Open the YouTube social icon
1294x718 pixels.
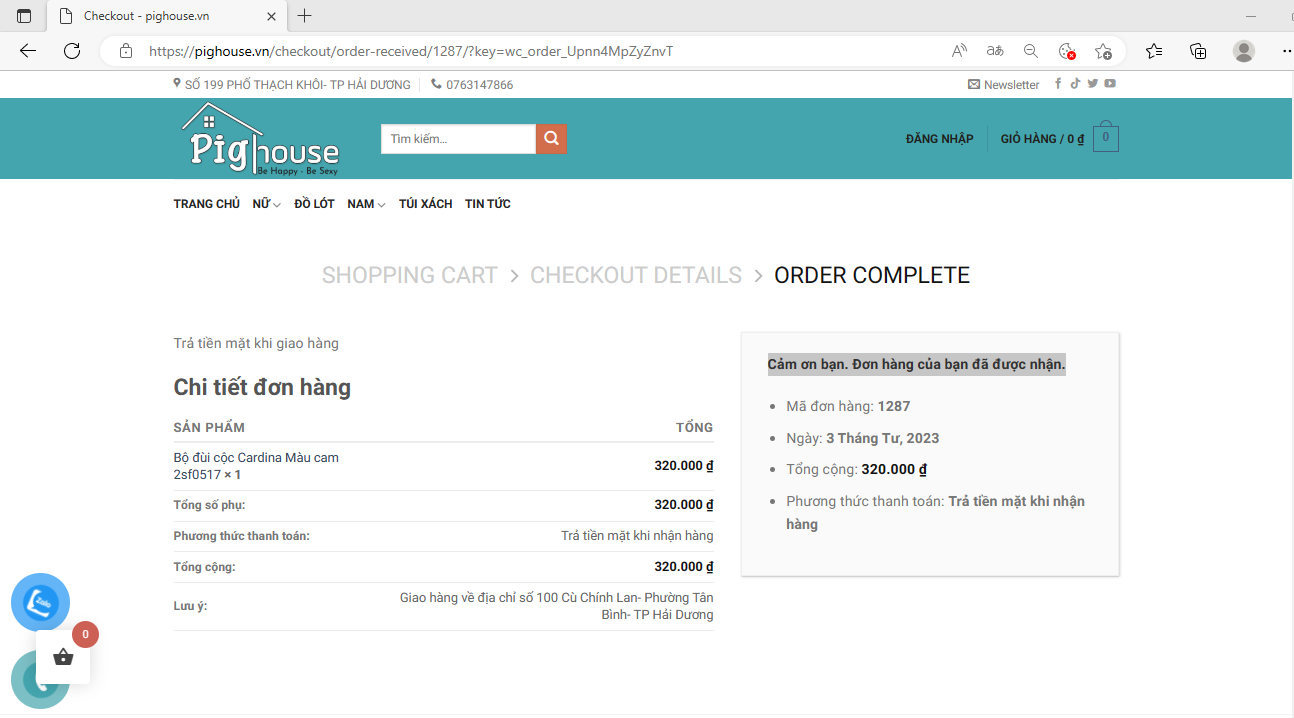point(1110,84)
